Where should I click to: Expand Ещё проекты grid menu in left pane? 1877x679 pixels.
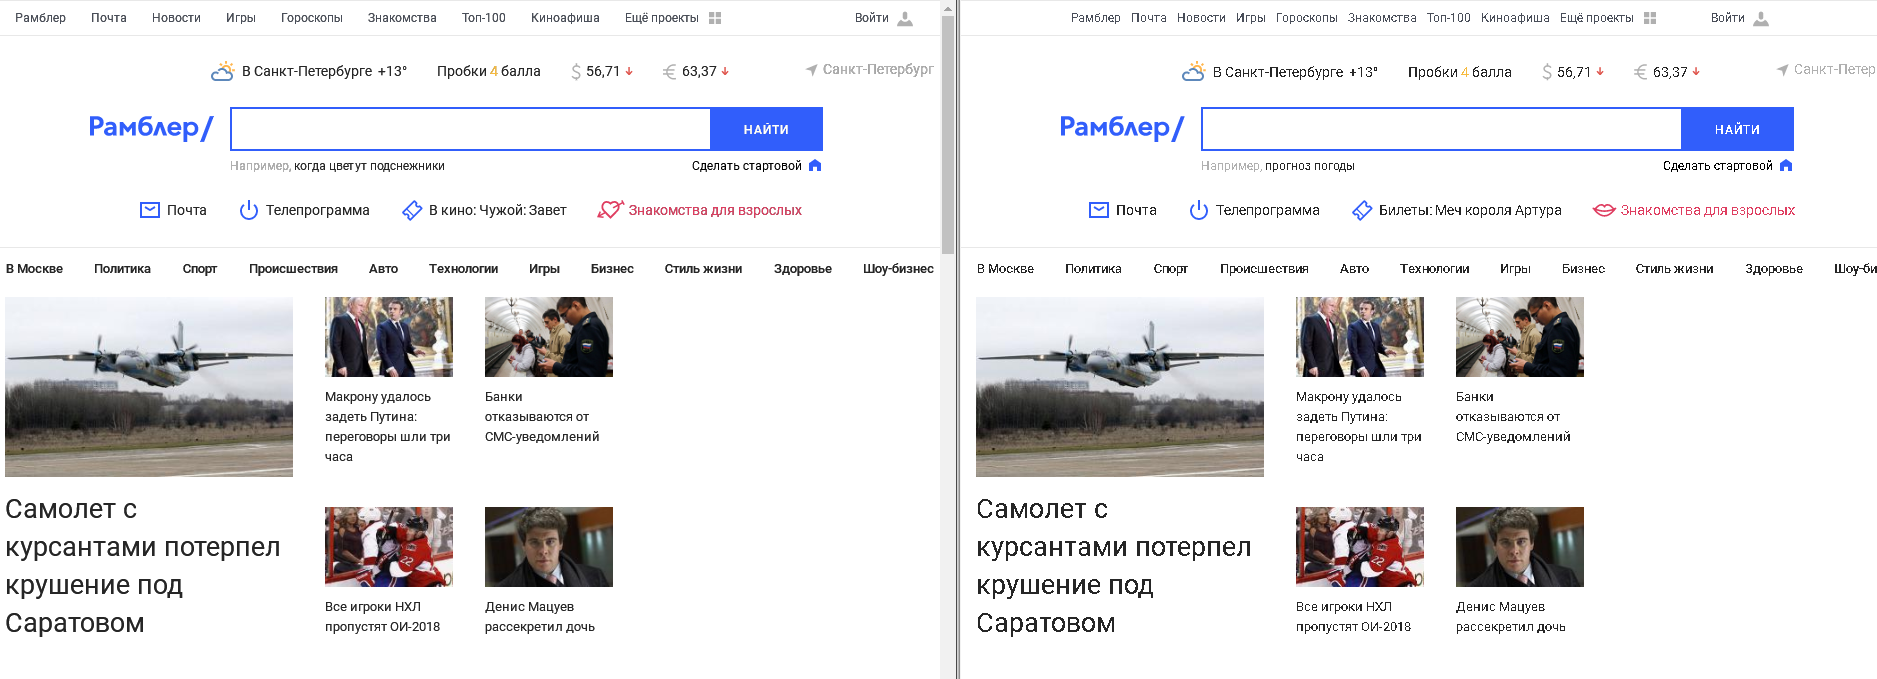(x=715, y=18)
